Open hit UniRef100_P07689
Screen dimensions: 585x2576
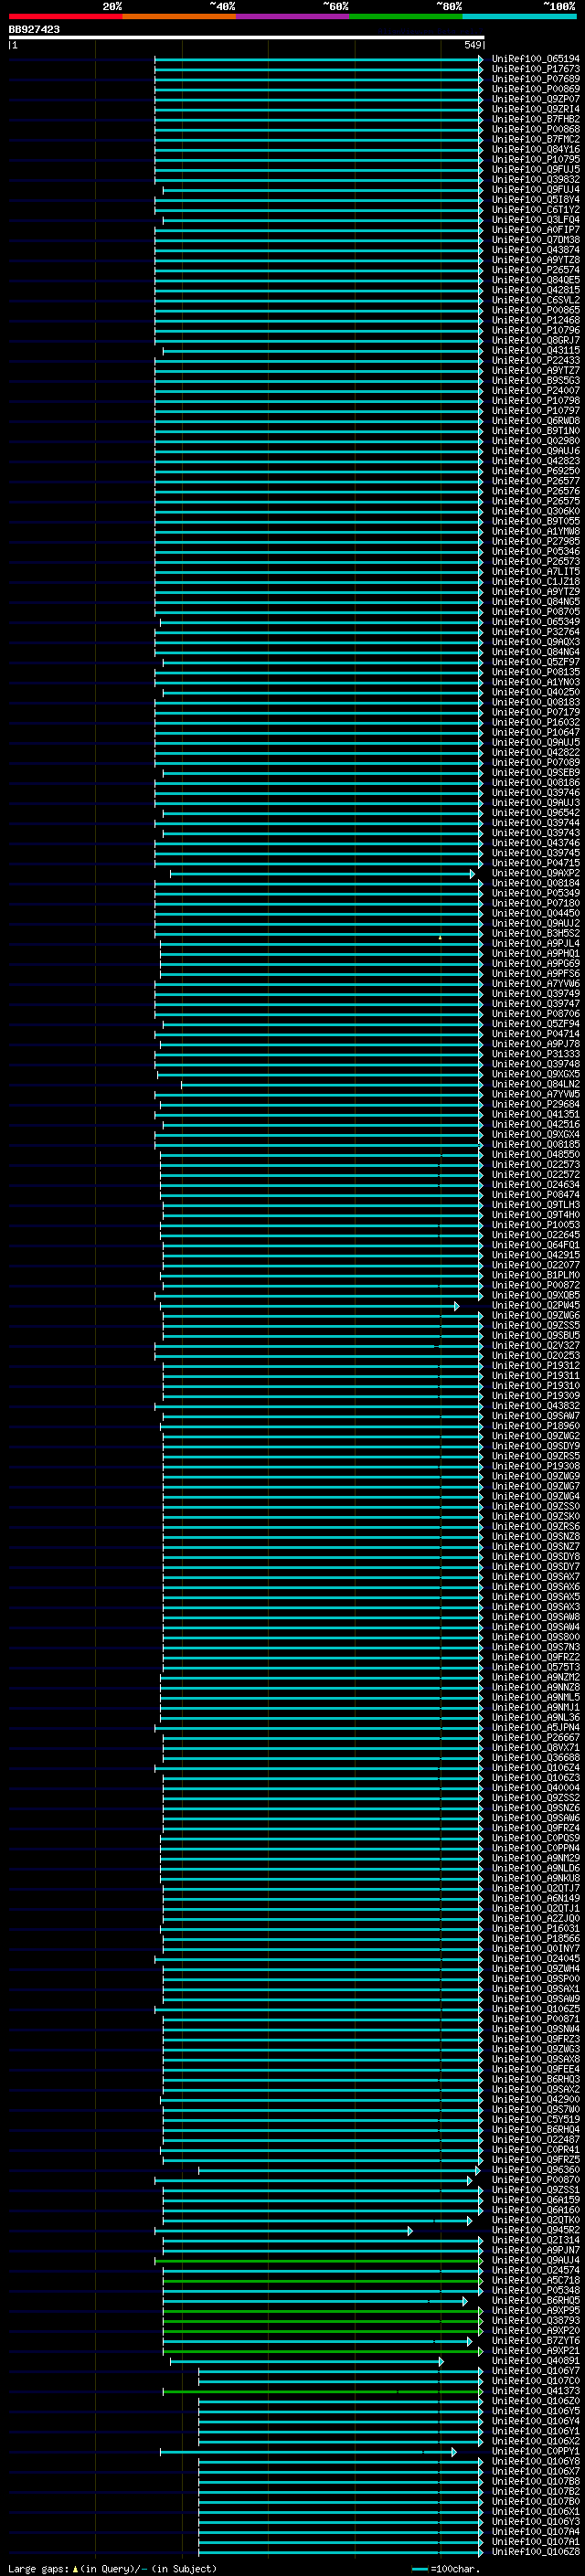535,79
